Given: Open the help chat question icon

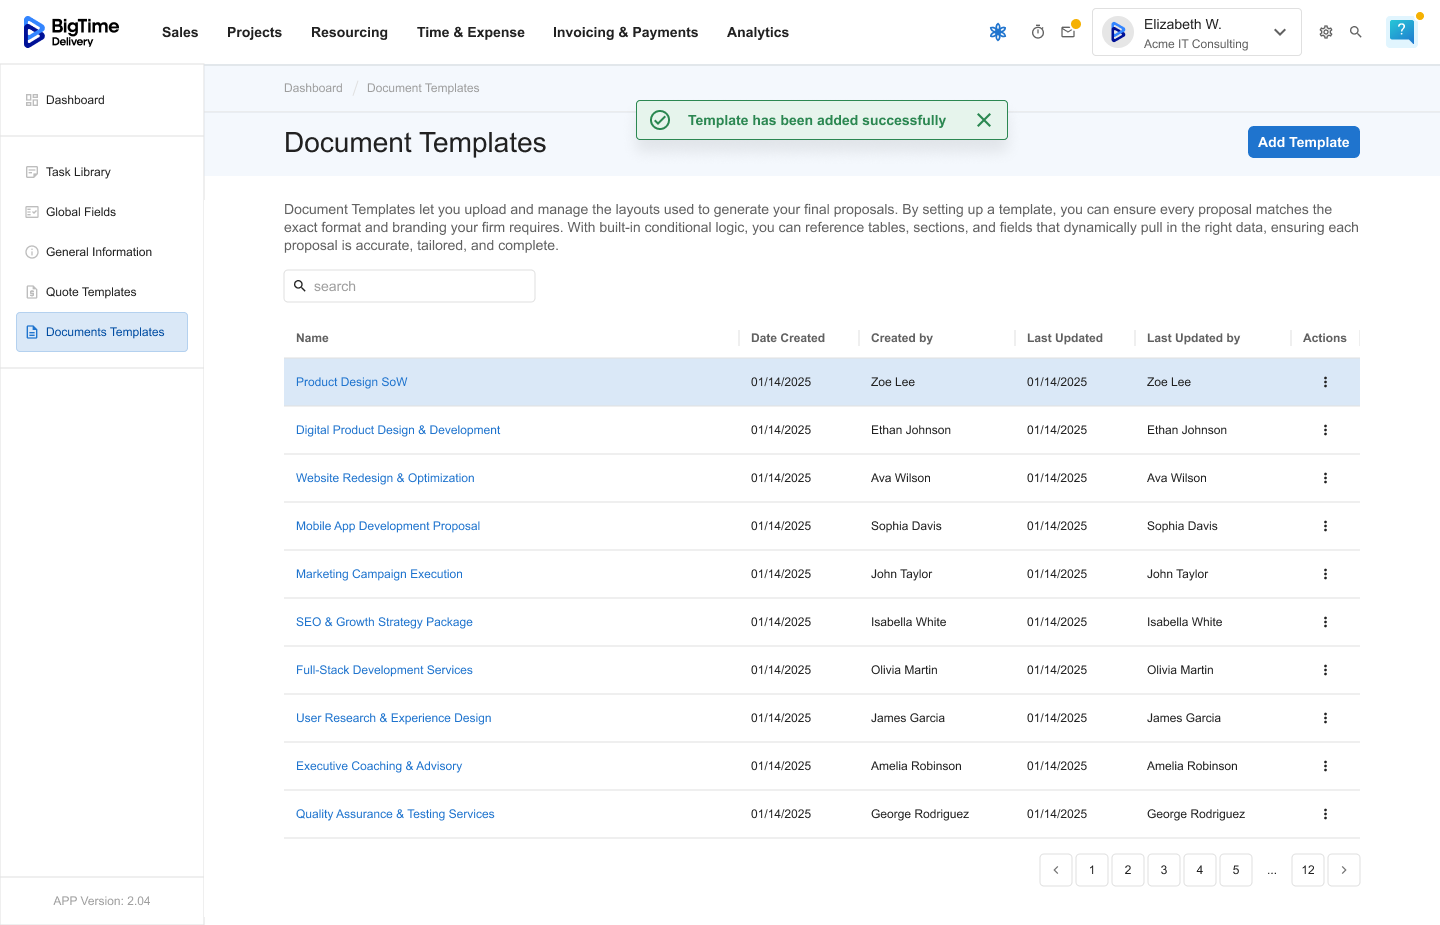Looking at the screenshot, I should 1402,31.
